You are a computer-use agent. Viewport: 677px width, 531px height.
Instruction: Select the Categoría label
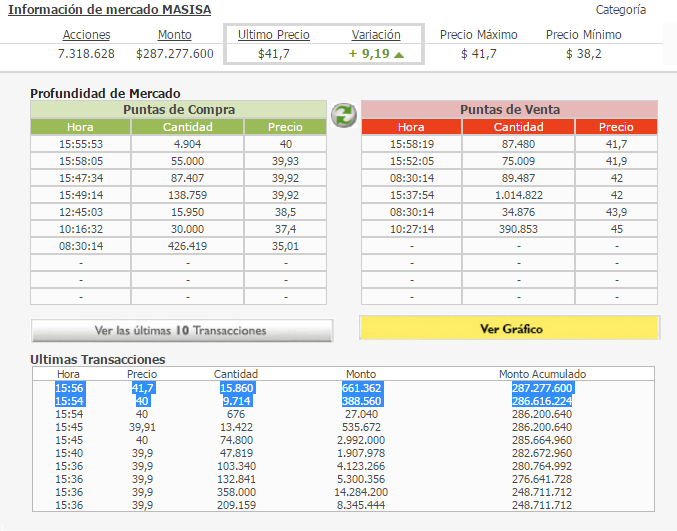coord(621,10)
